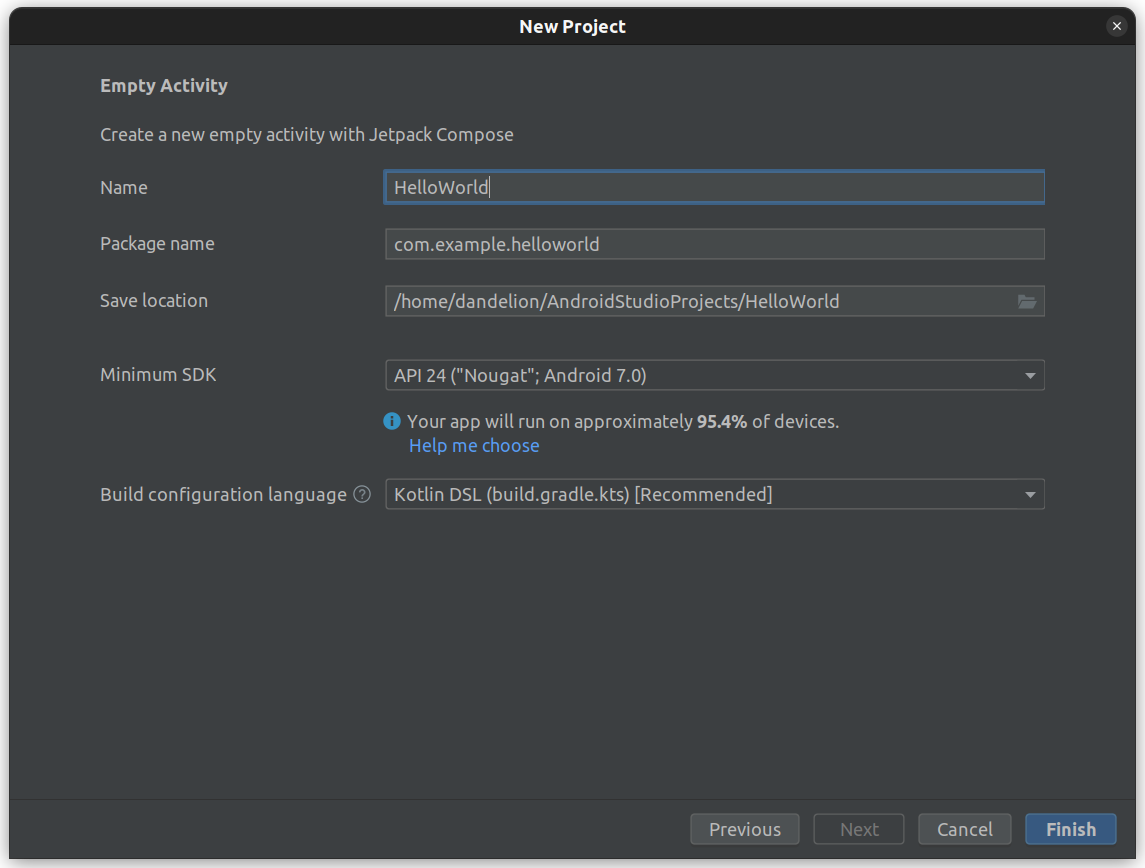The image size is (1145, 868).
Task: Open the Minimum SDK dropdown
Action: (715, 375)
